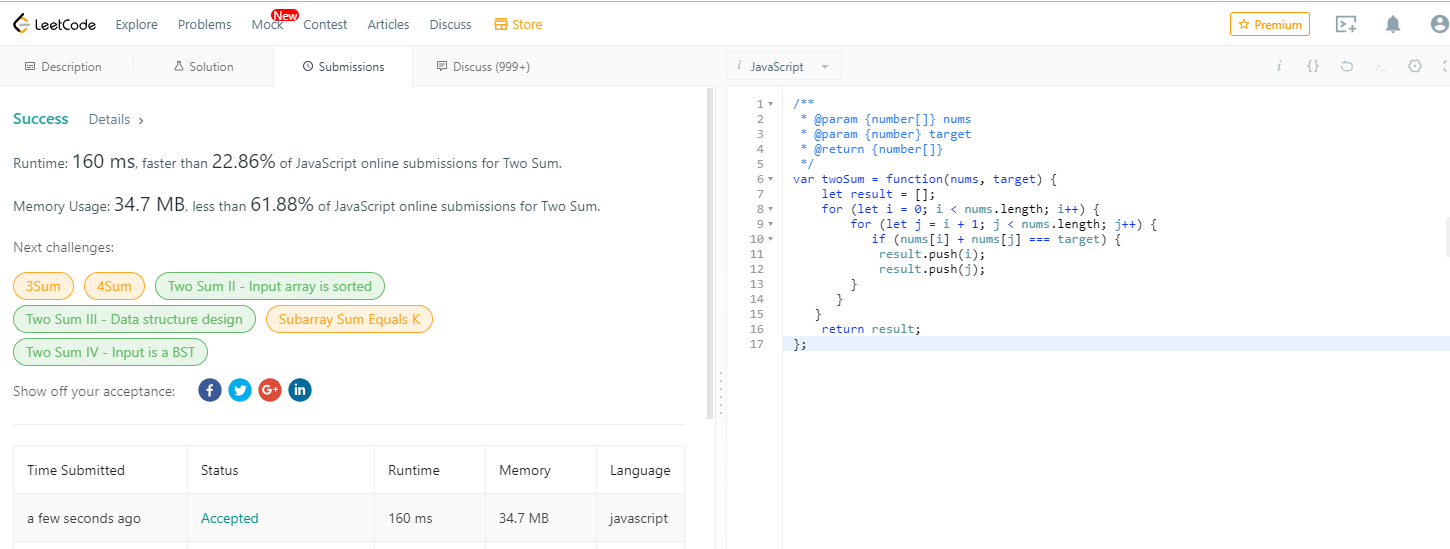Viewport: 1450px width, 549px height.
Task: Open the LeetCode home logo
Action: click(x=56, y=24)
